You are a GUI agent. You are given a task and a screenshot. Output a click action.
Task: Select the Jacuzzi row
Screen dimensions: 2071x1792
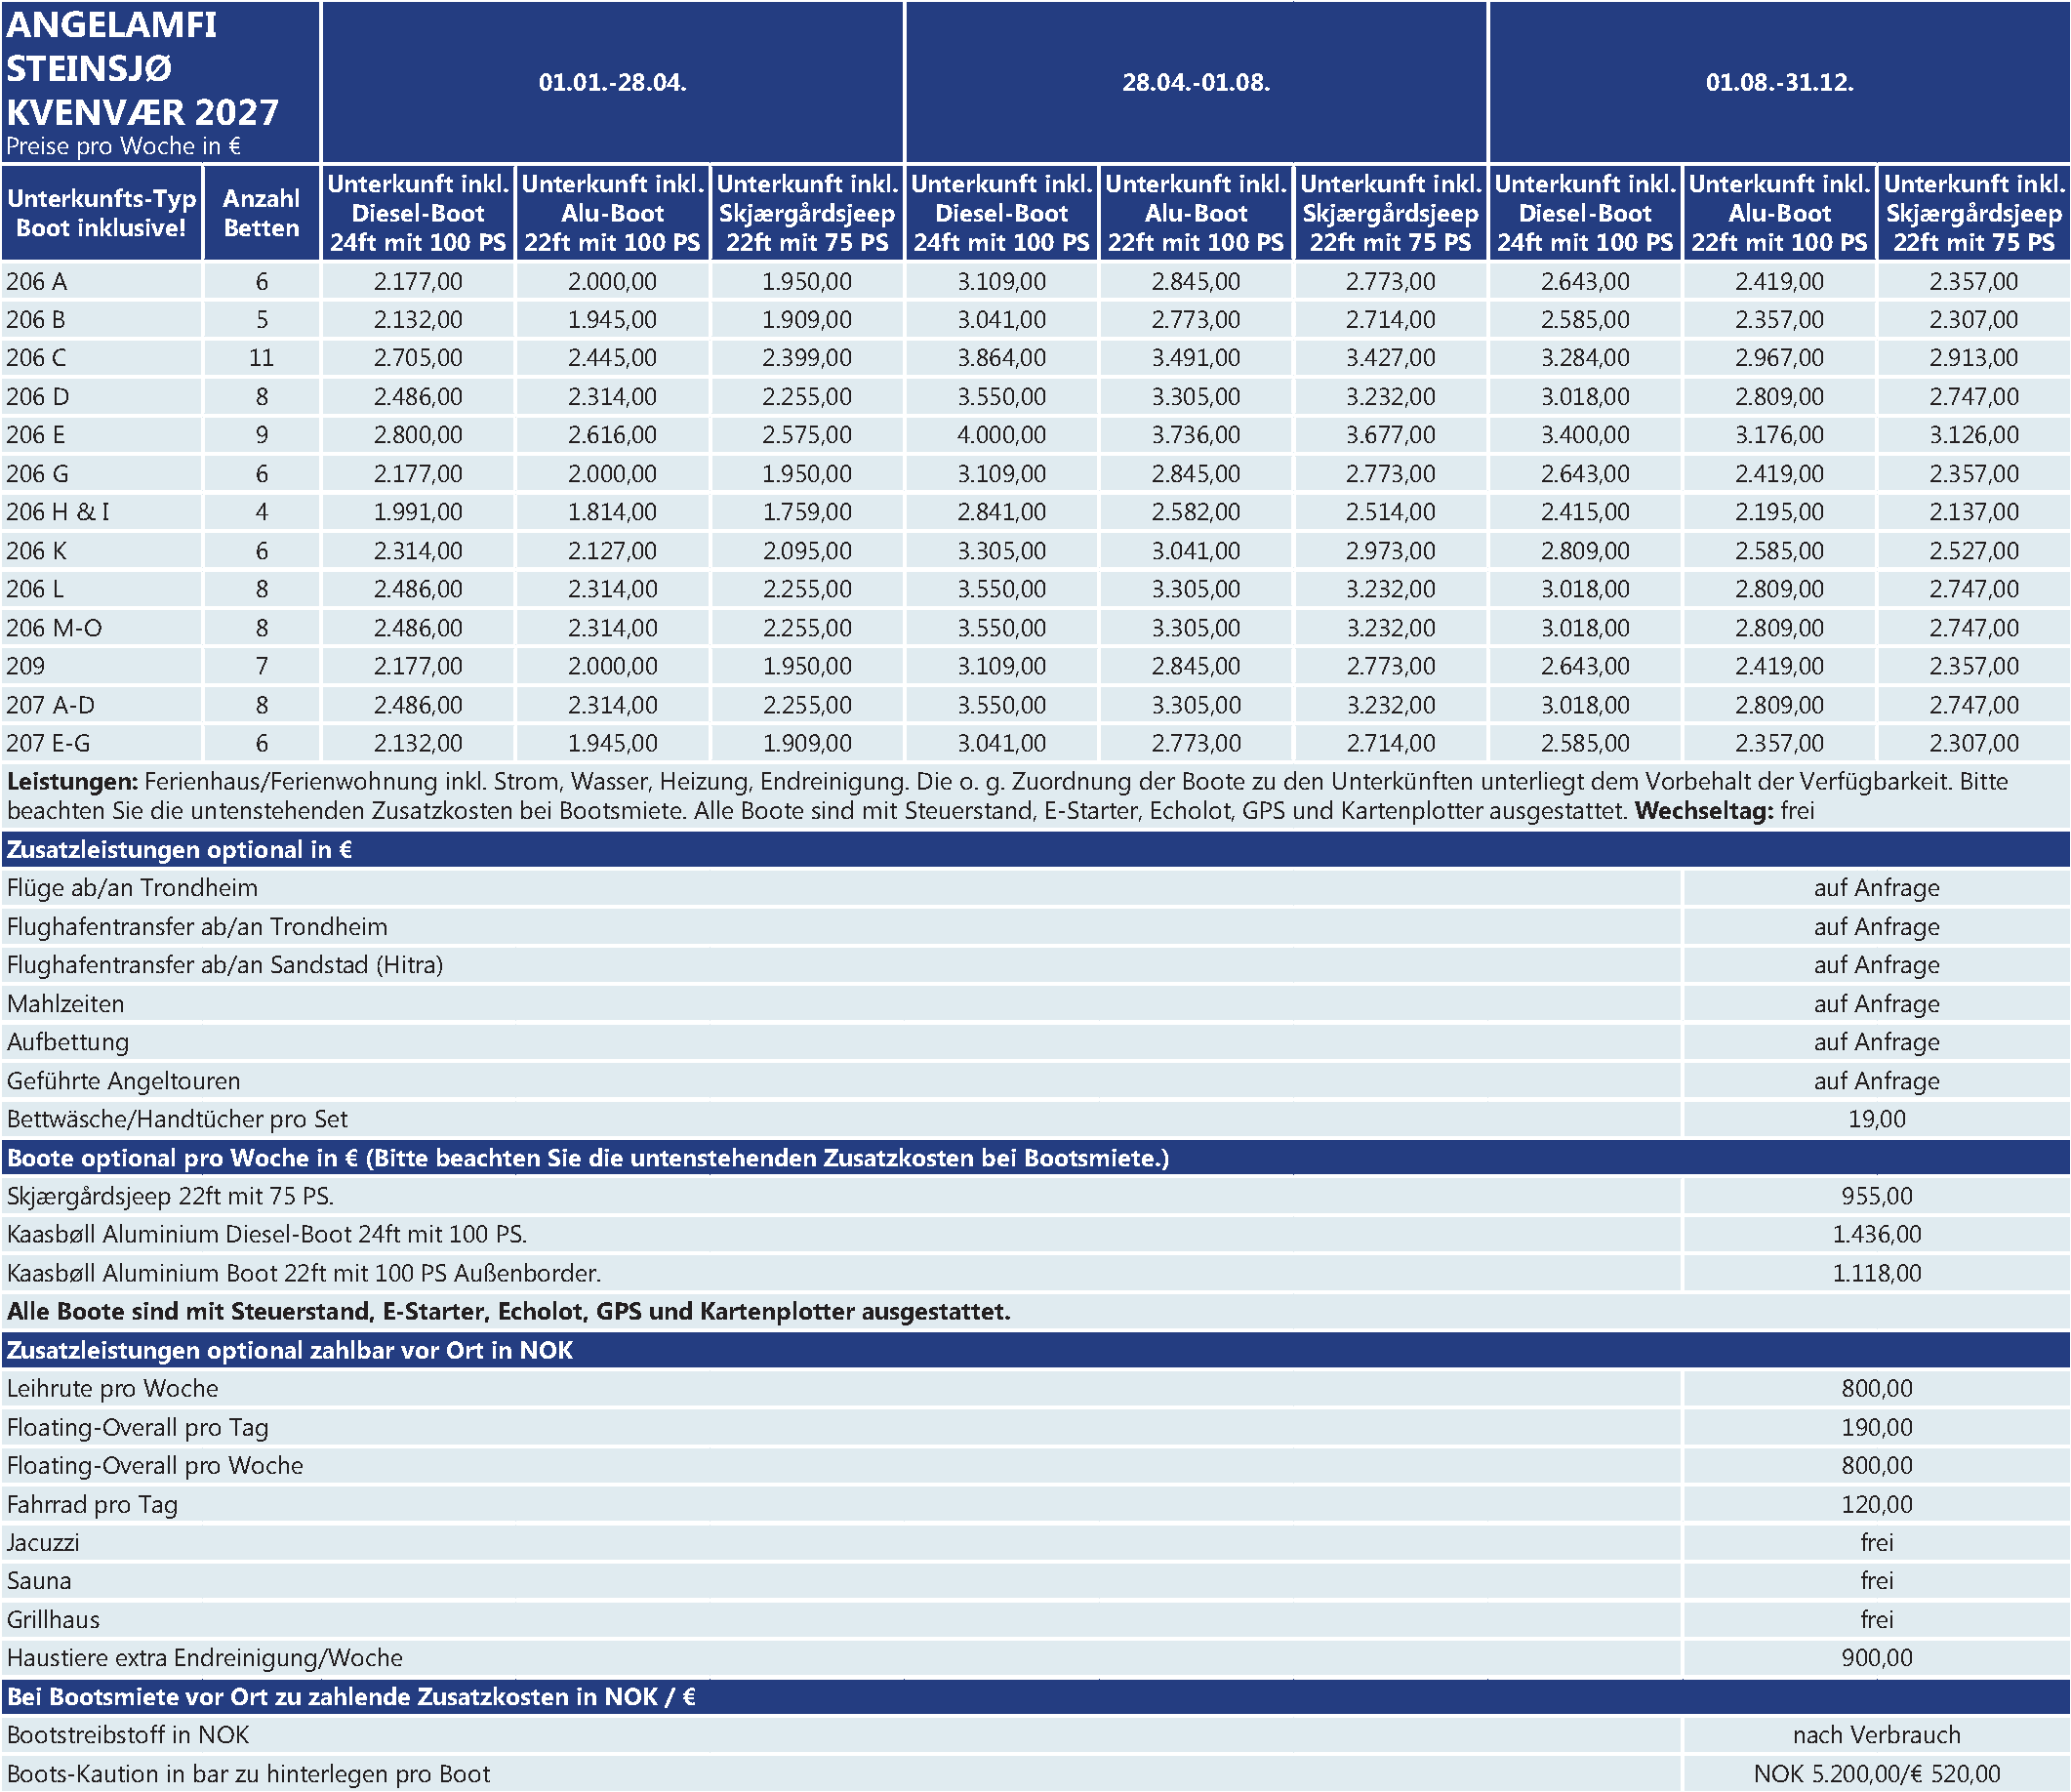tap(1035, 1542)
